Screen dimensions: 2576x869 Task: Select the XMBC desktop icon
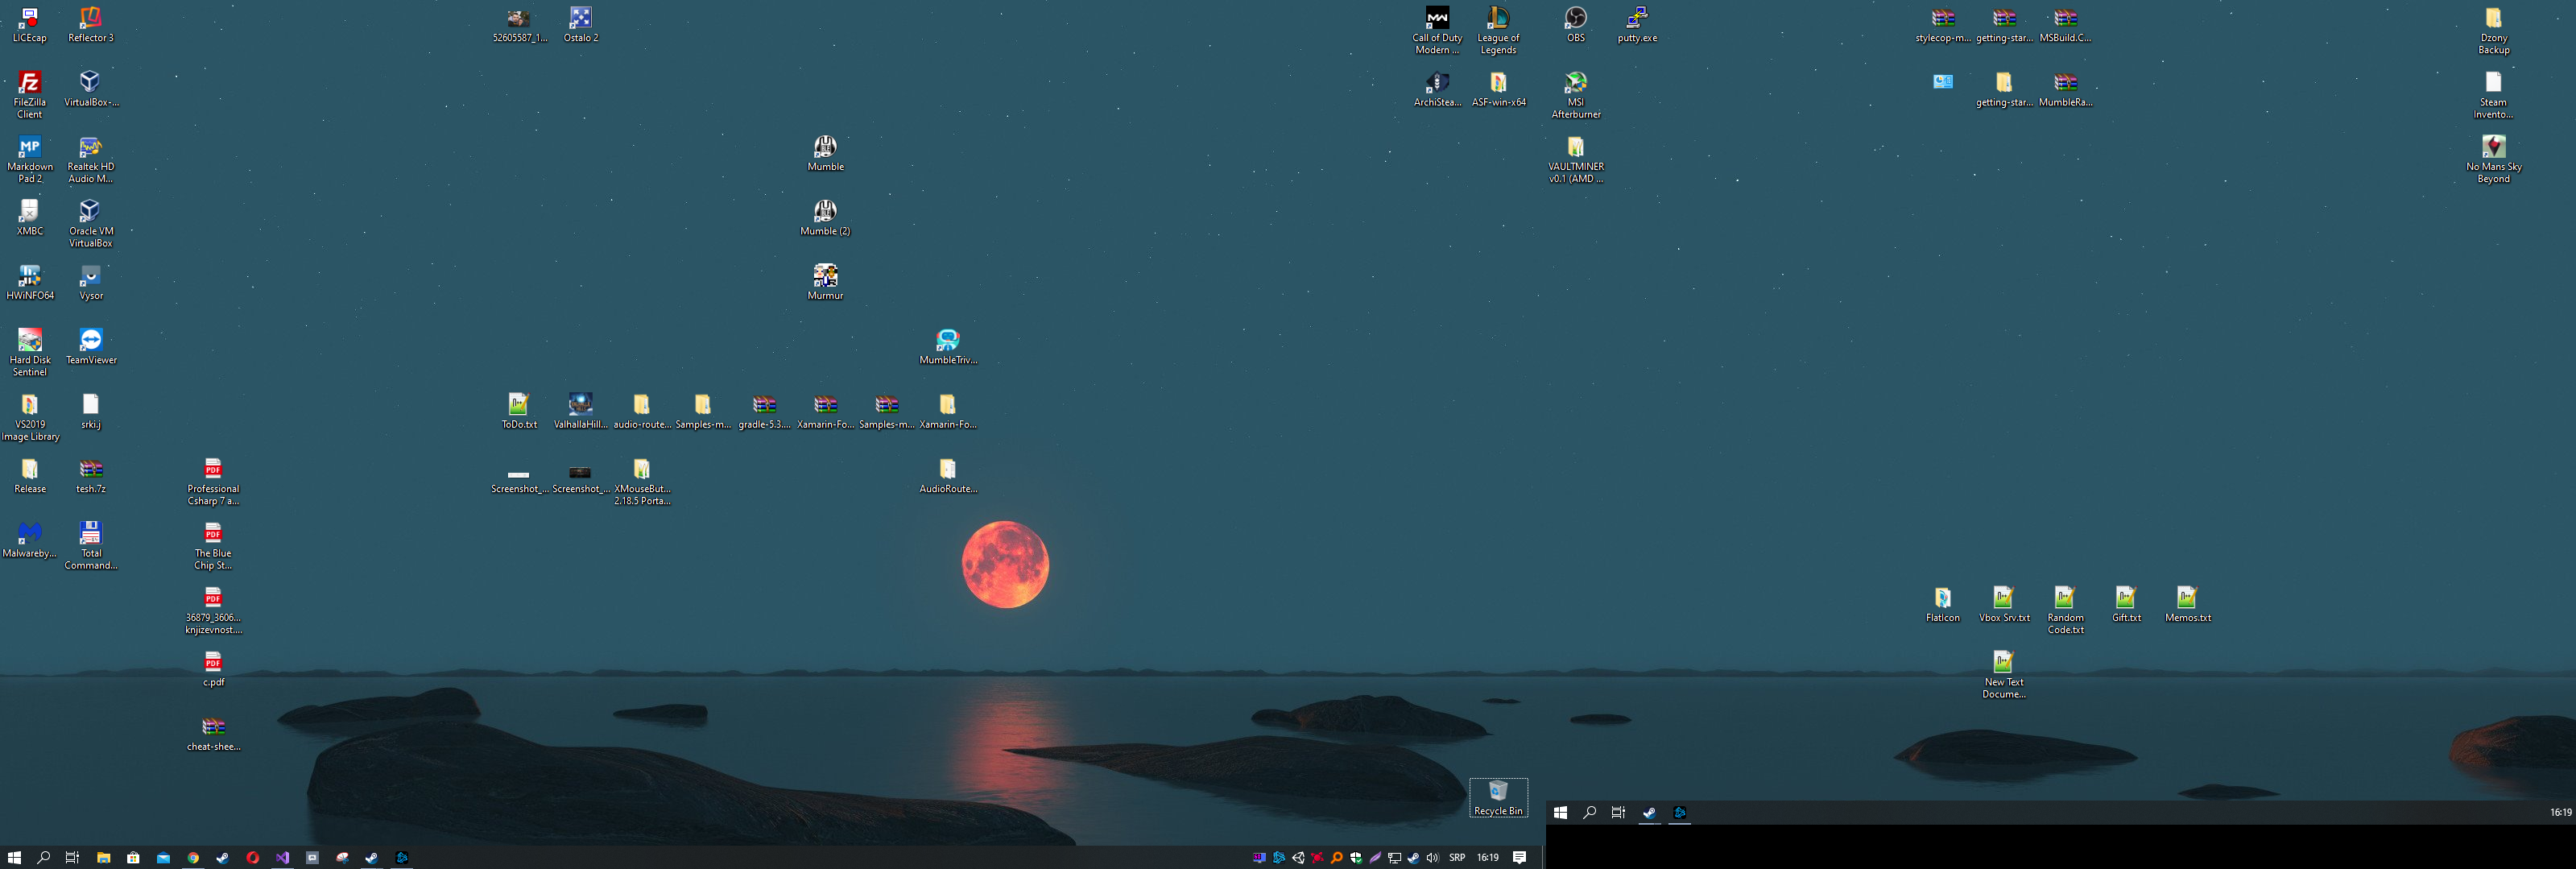pos(29,218)
